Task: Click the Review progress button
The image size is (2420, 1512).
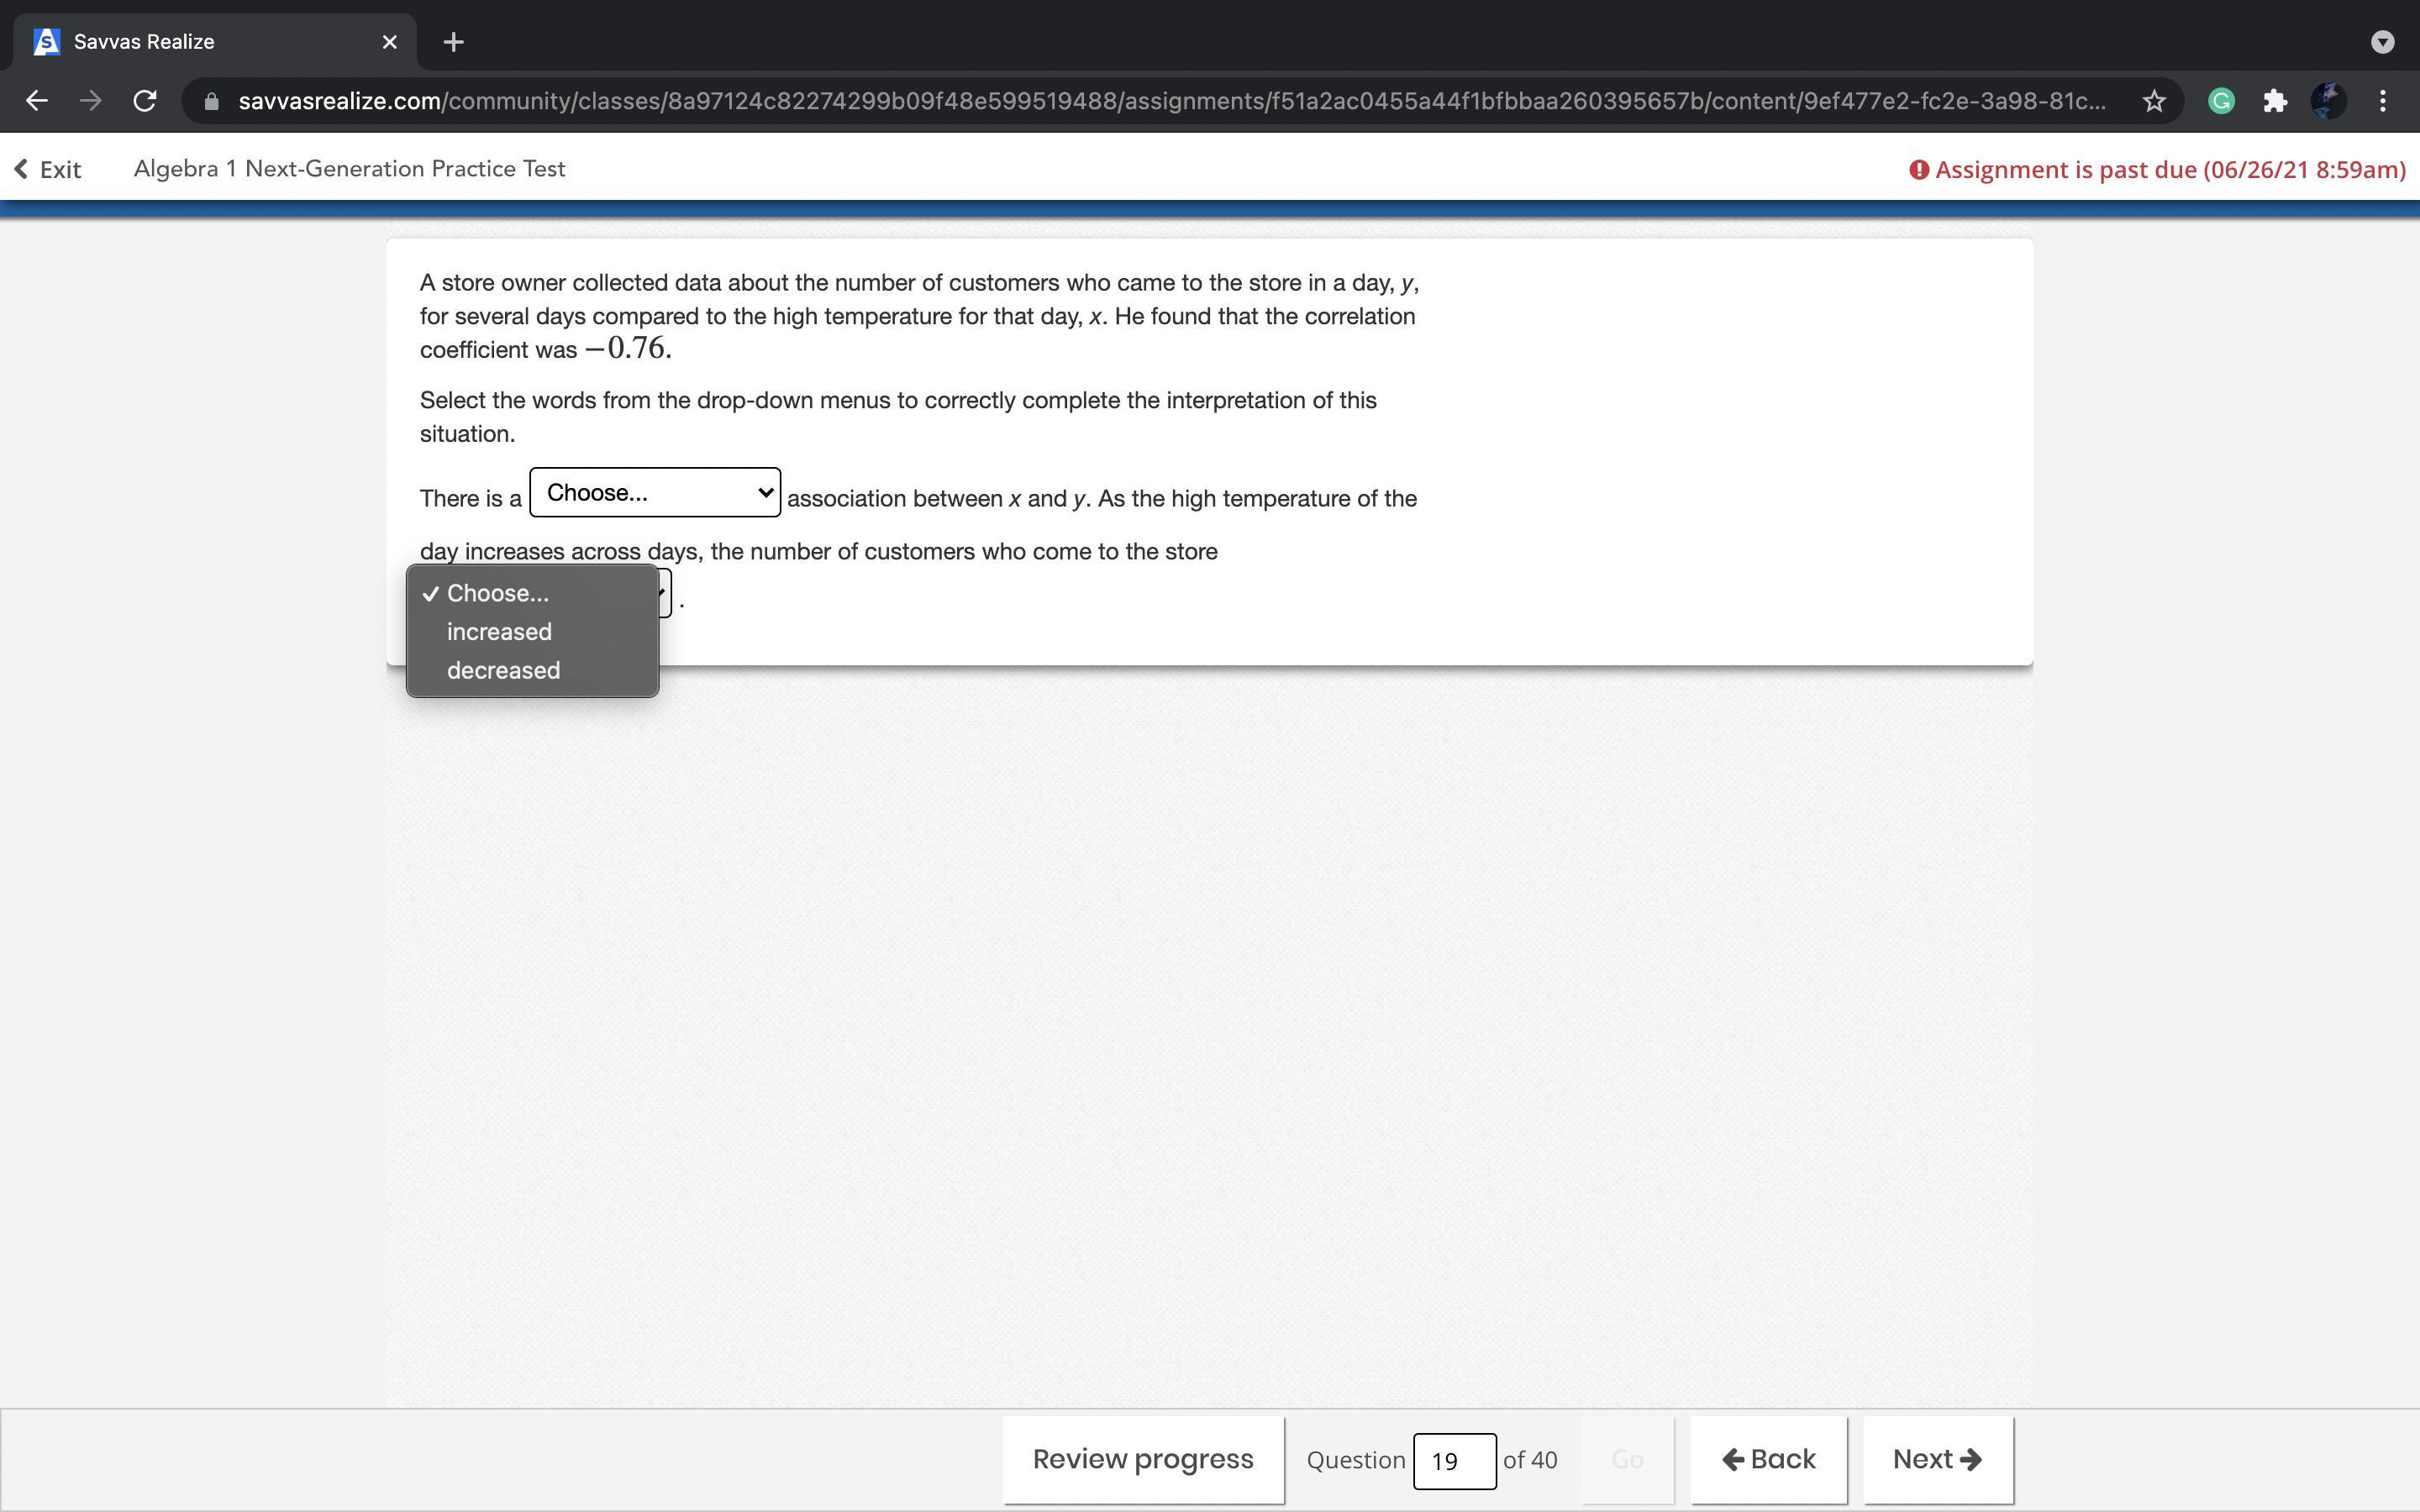Action: [x=1142, y=1459]
